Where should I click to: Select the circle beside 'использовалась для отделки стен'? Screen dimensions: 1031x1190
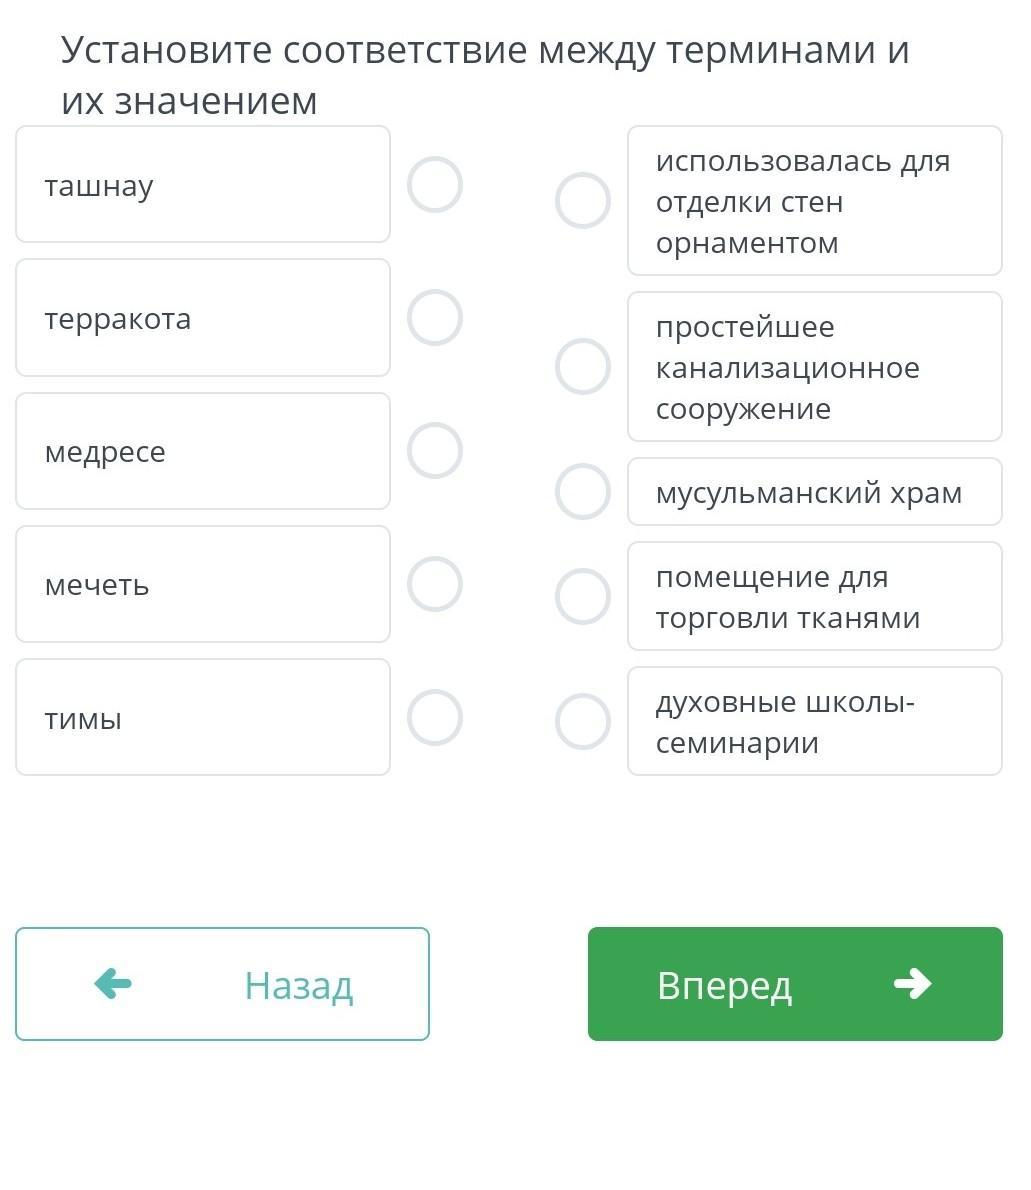click(x=583, y=201)
